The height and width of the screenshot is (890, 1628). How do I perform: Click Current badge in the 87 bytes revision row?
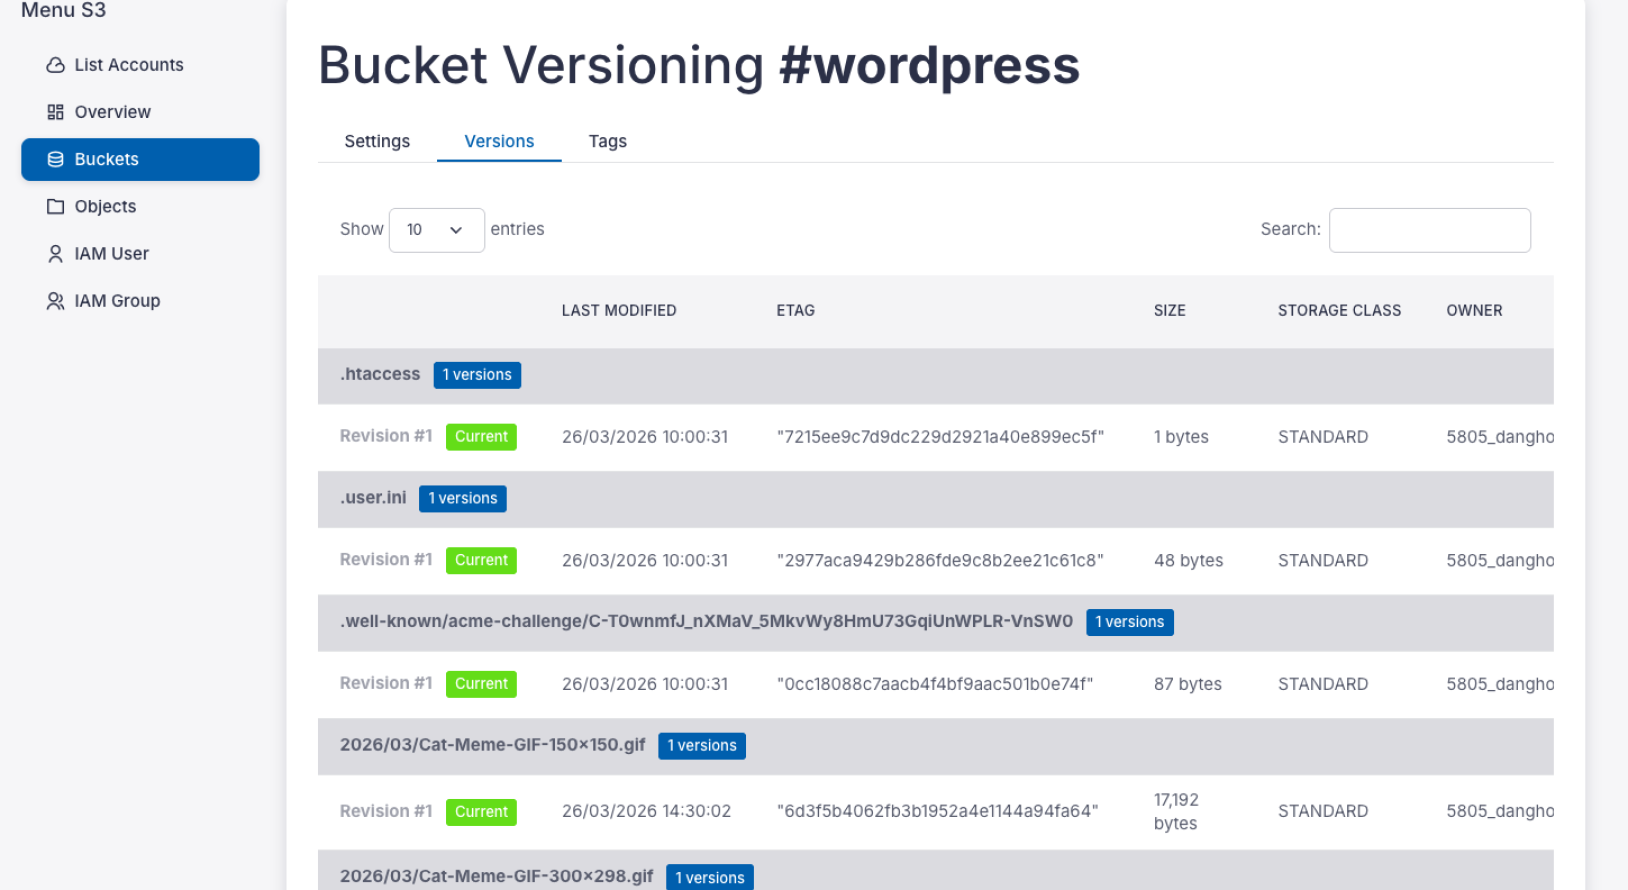481,684
